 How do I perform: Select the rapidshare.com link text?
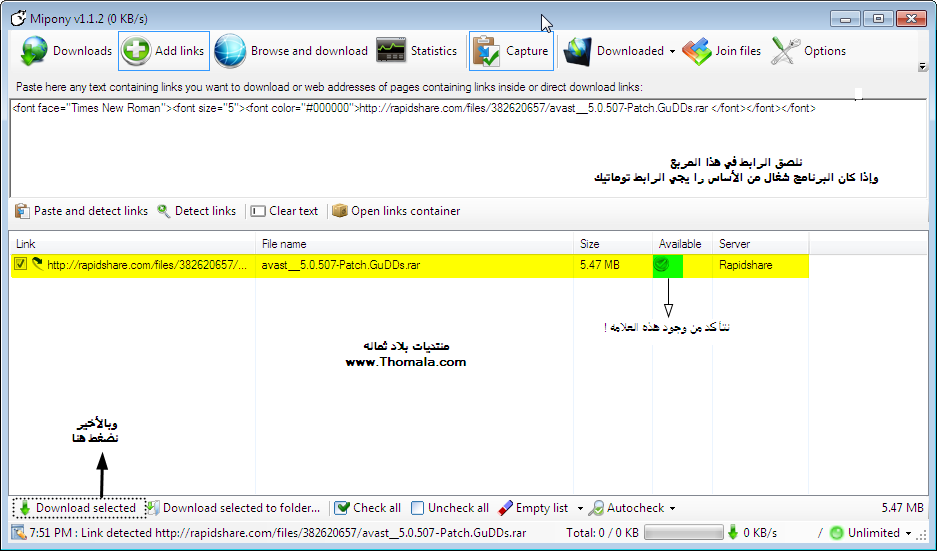point(146,265)
